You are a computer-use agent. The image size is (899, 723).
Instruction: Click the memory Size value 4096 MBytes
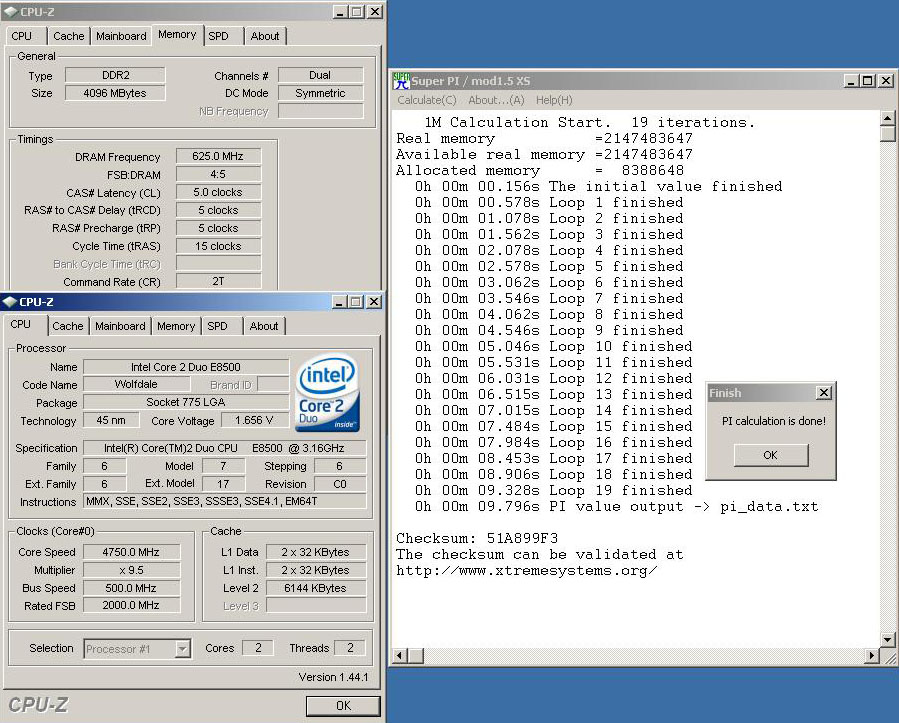pyautogui.click(x=115, y=93)
